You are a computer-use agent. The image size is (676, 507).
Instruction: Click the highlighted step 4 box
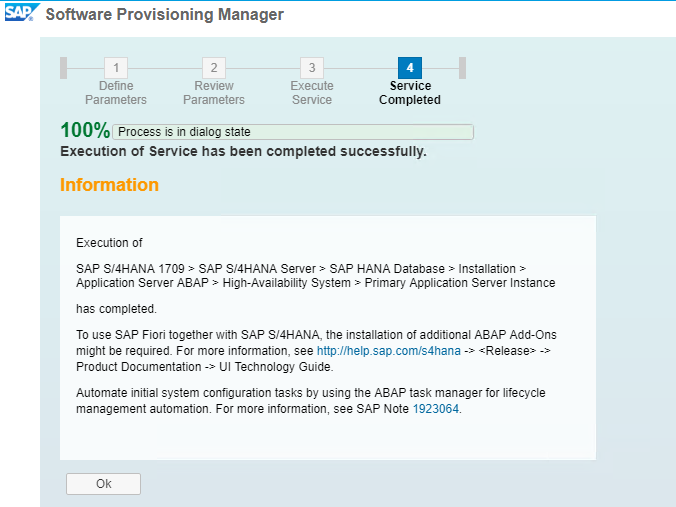pos(410,68)
